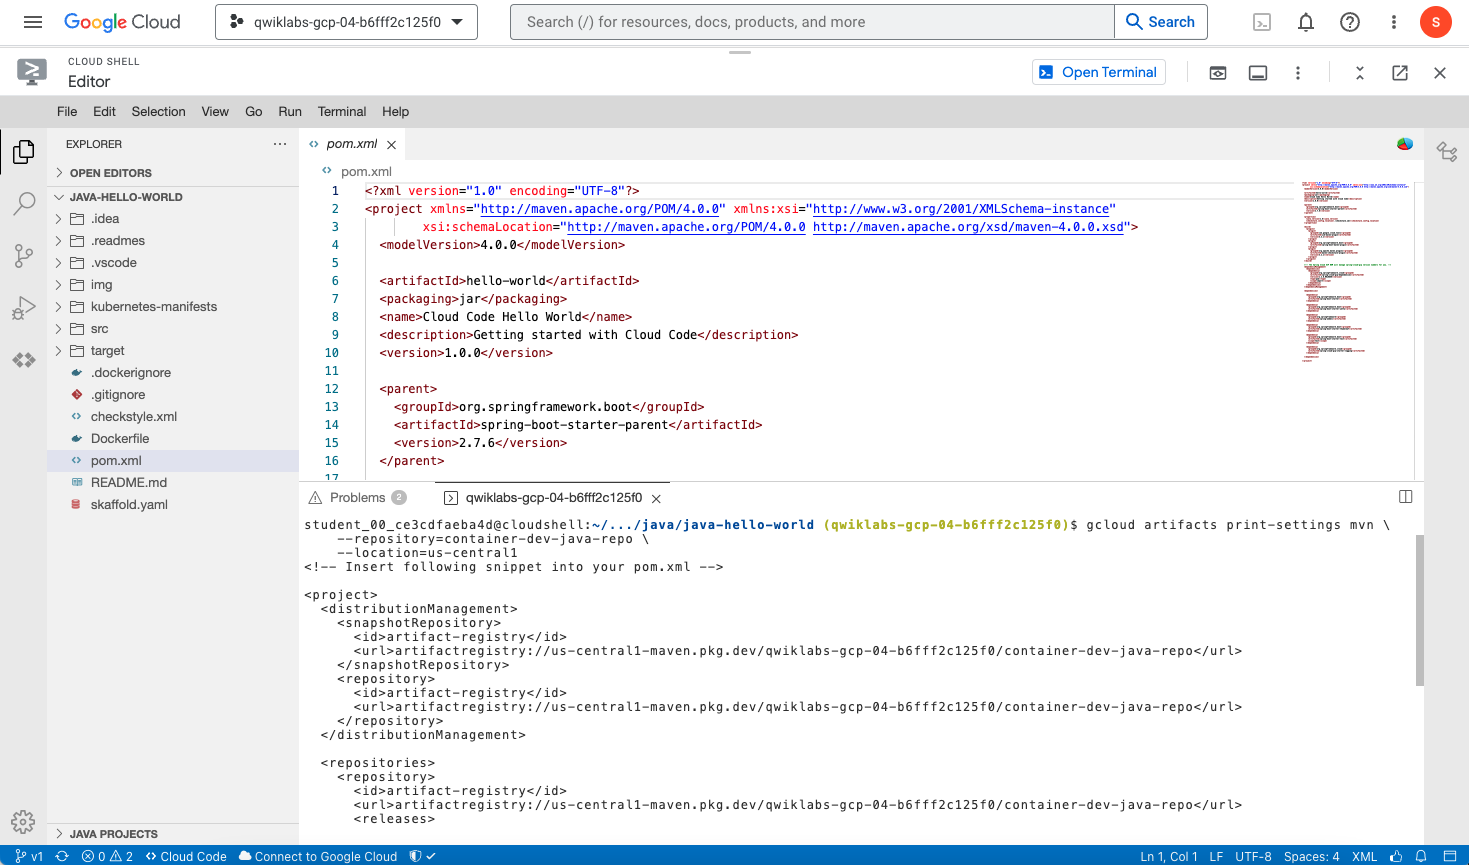The width and height of the screenshot is (1469, 865).
Task: Open the Terminal menu
Action: pyautogui.click(x=341, y=112)
